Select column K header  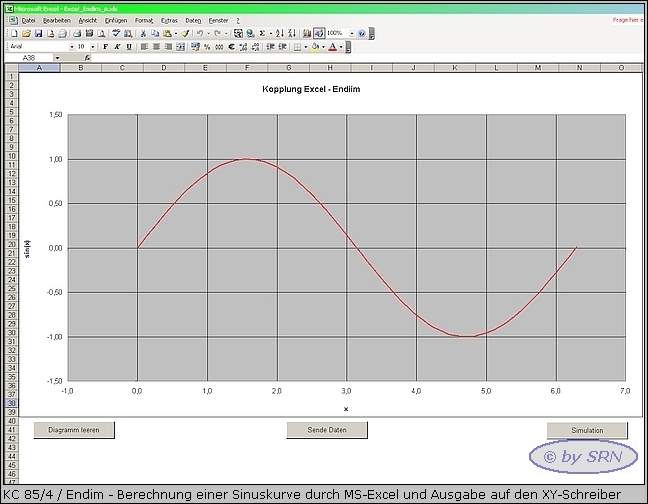455,68
